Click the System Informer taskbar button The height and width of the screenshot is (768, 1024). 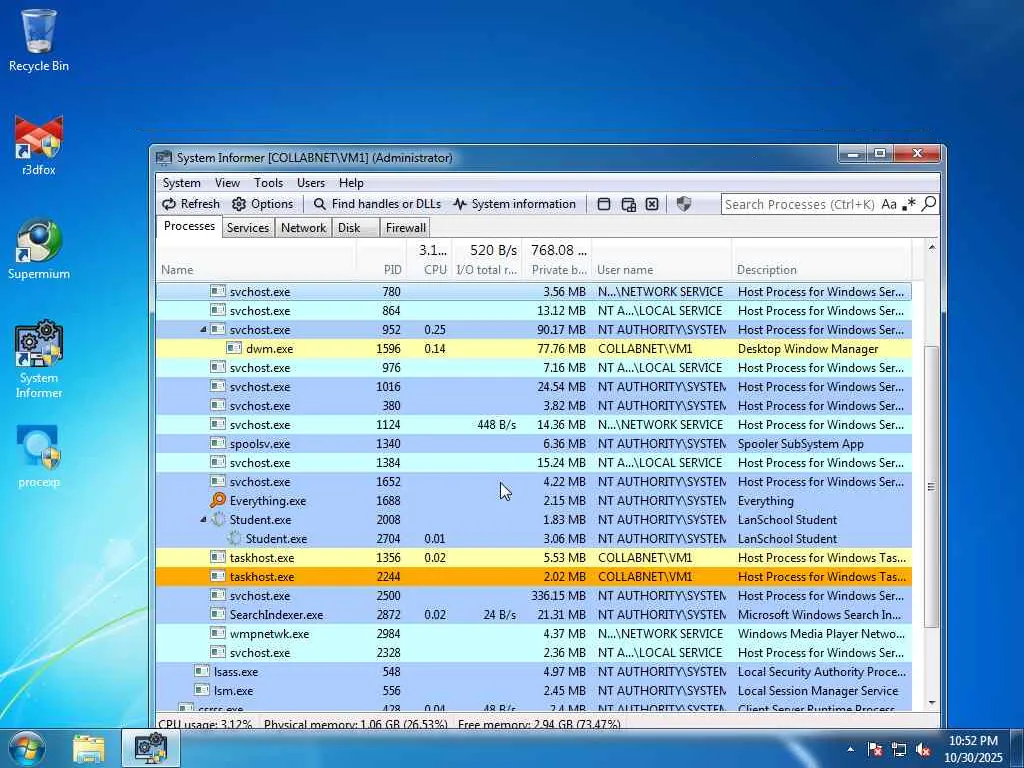(151, 748)
